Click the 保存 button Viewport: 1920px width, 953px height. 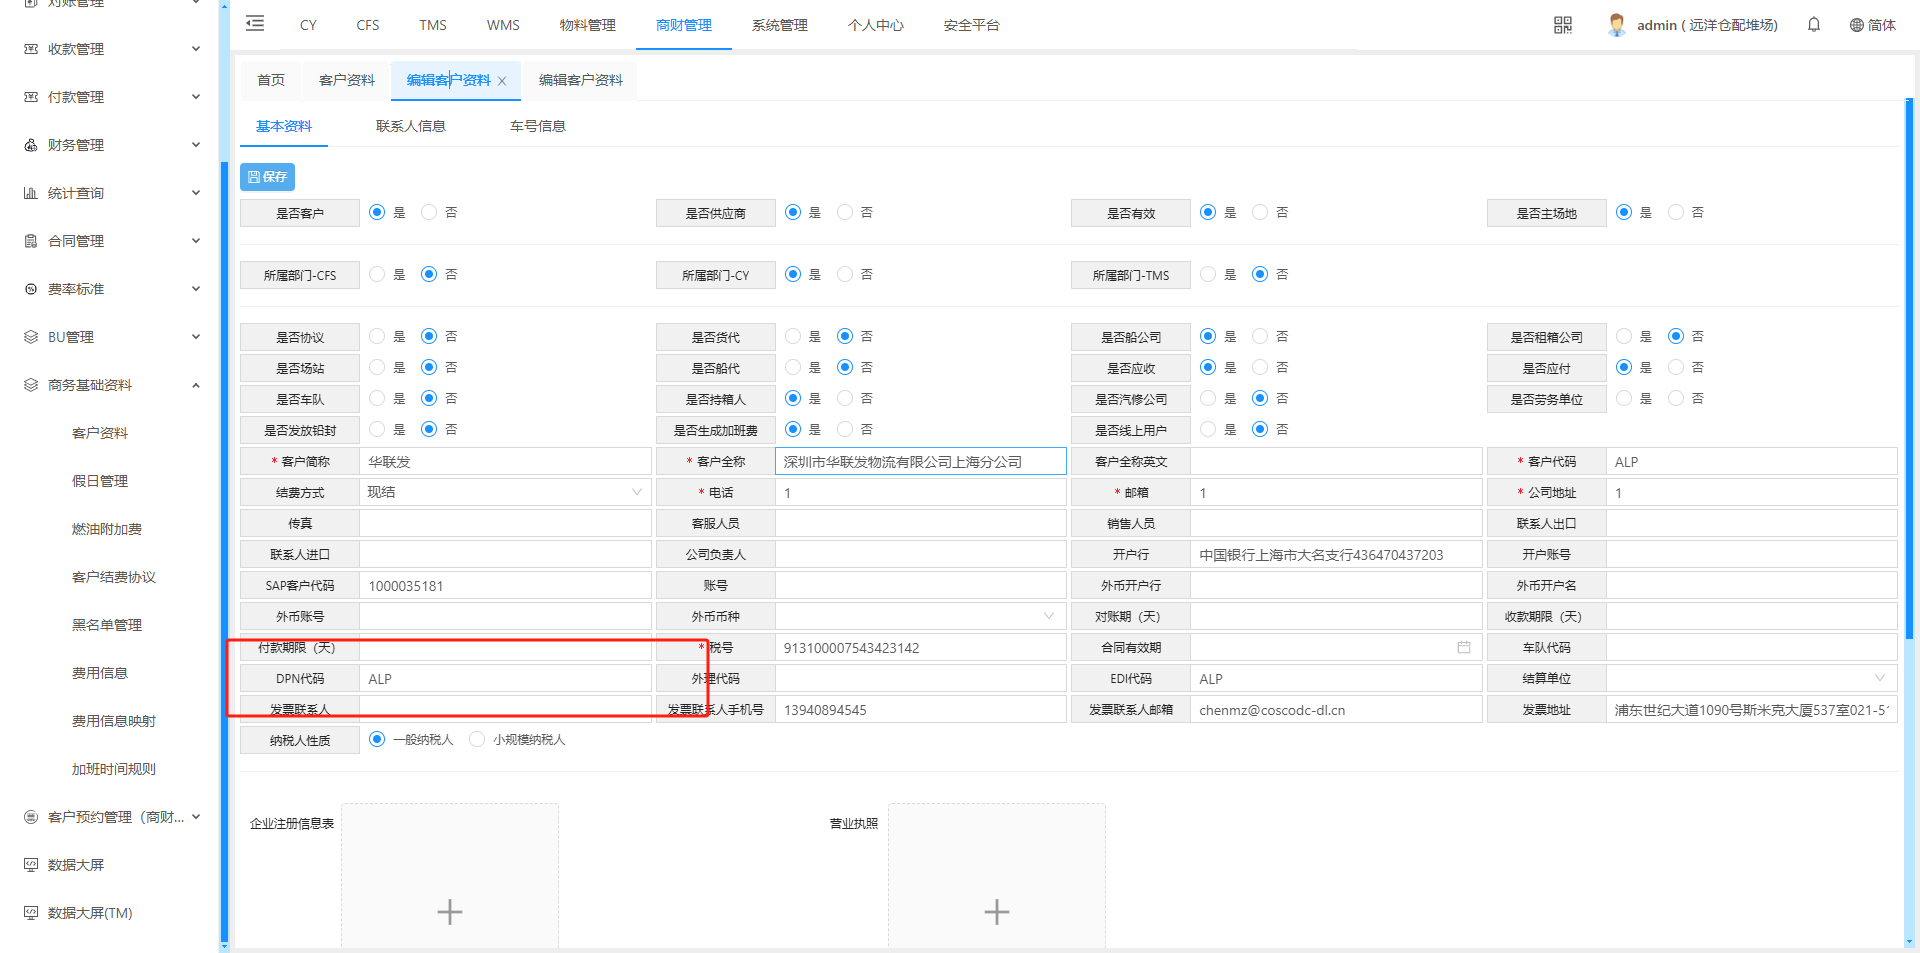coord(267,177)
